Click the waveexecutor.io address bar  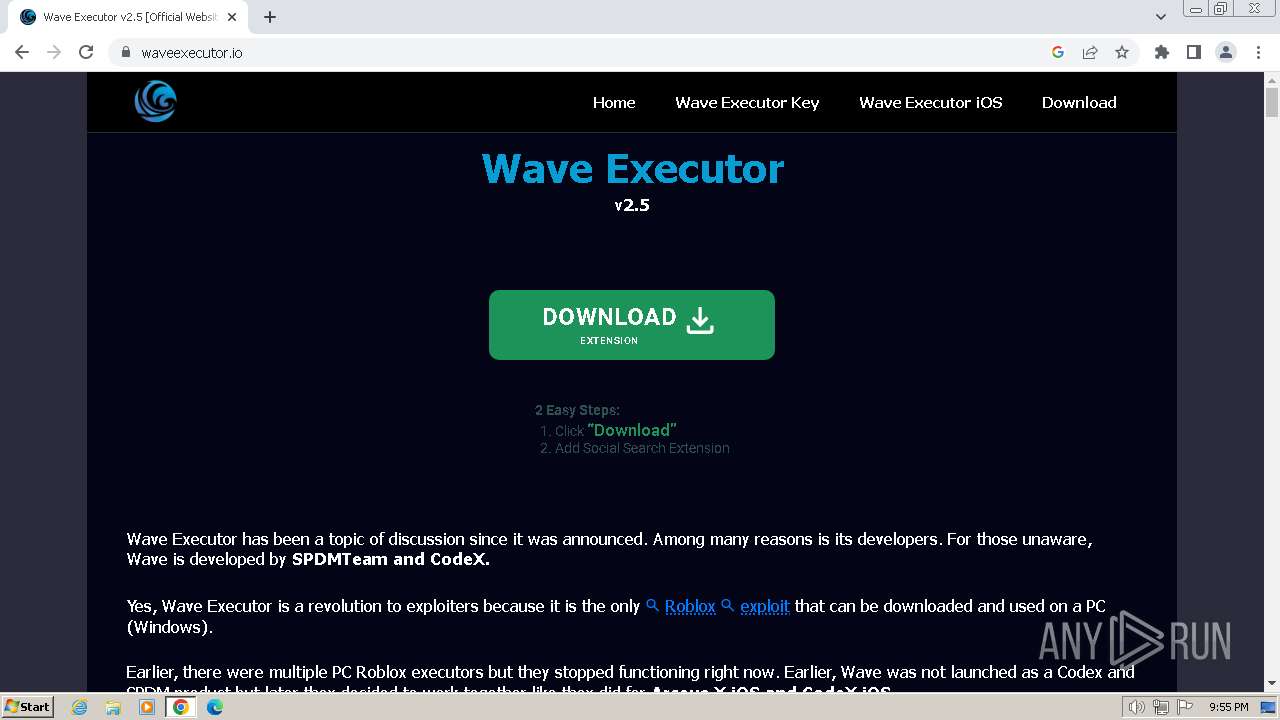click(x=580, y=52)
